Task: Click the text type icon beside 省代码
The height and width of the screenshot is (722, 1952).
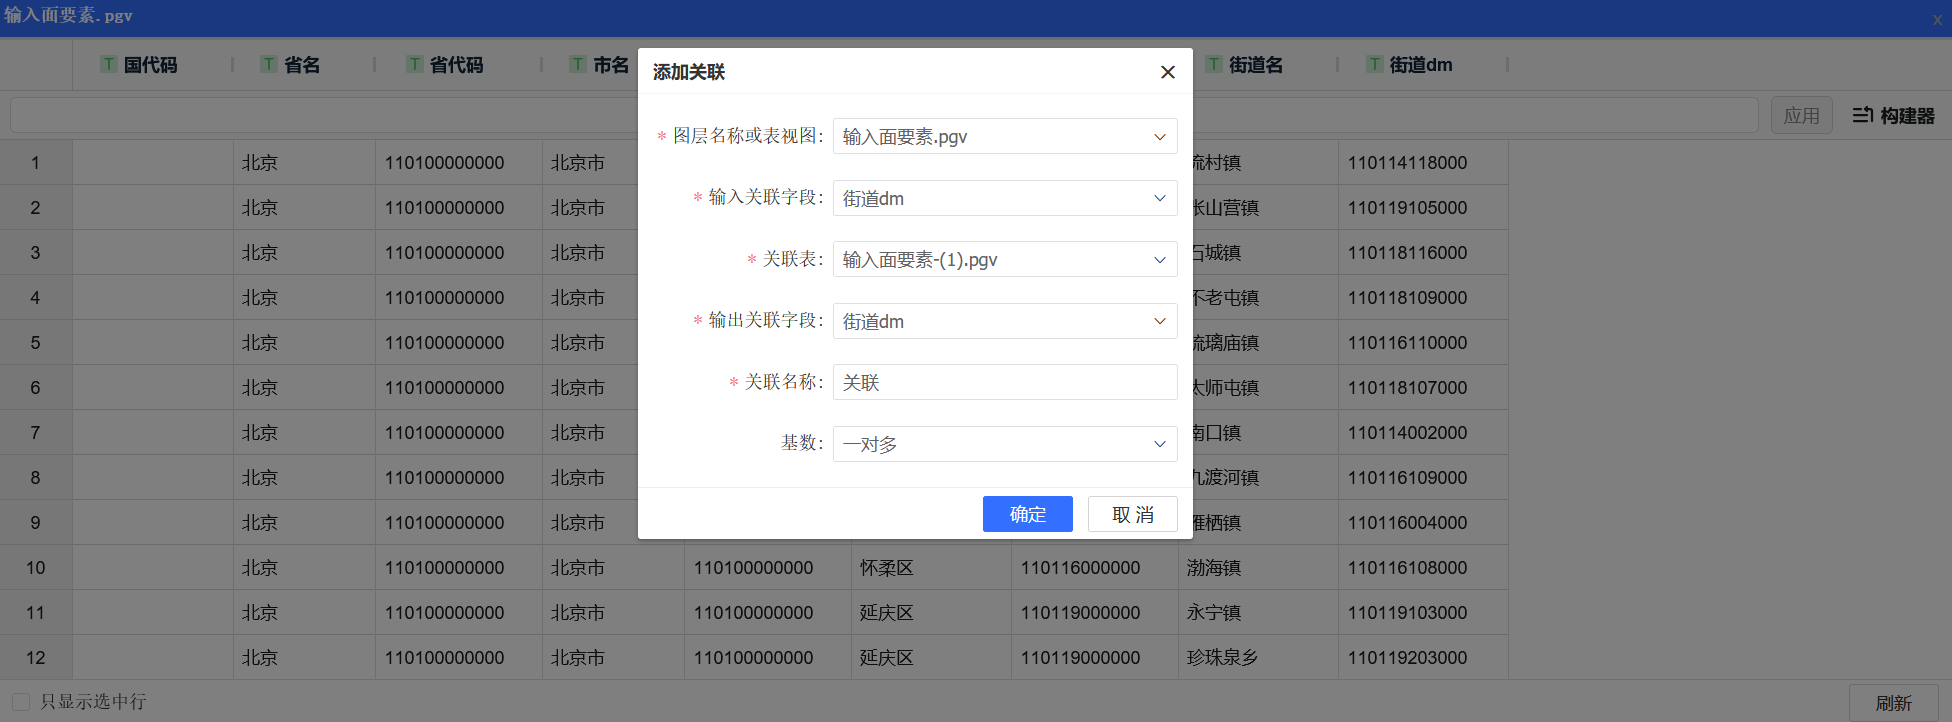Action: coord(415,65)
